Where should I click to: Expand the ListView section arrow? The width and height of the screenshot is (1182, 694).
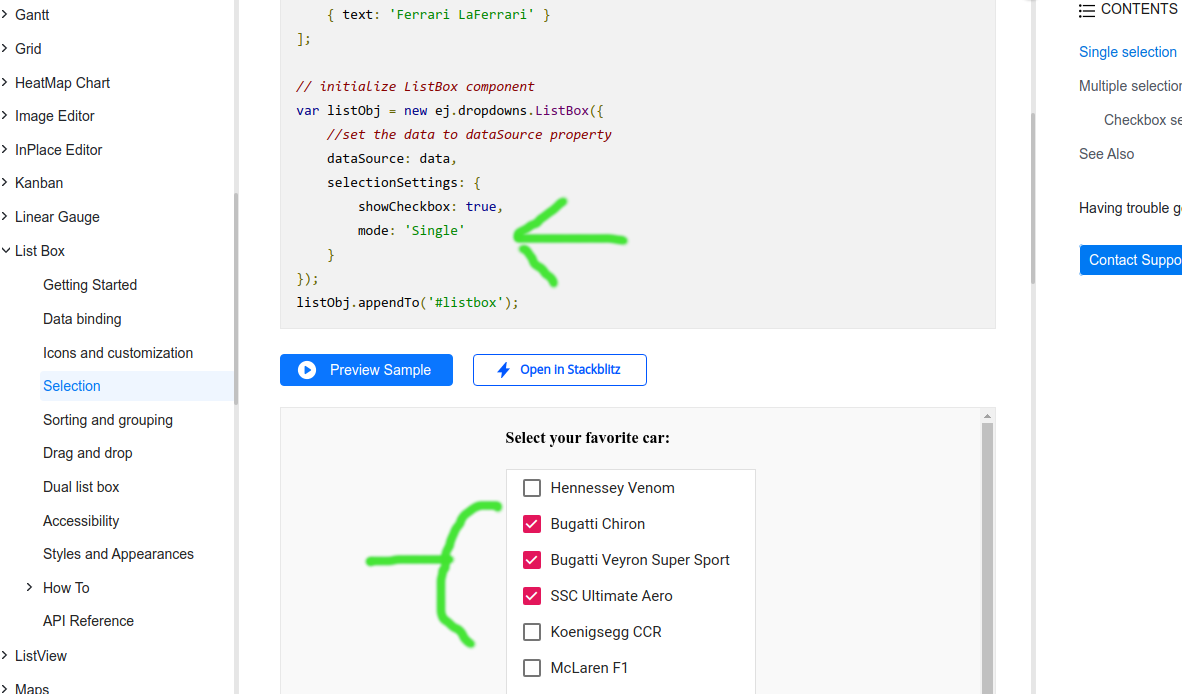[x=4, y=656]
